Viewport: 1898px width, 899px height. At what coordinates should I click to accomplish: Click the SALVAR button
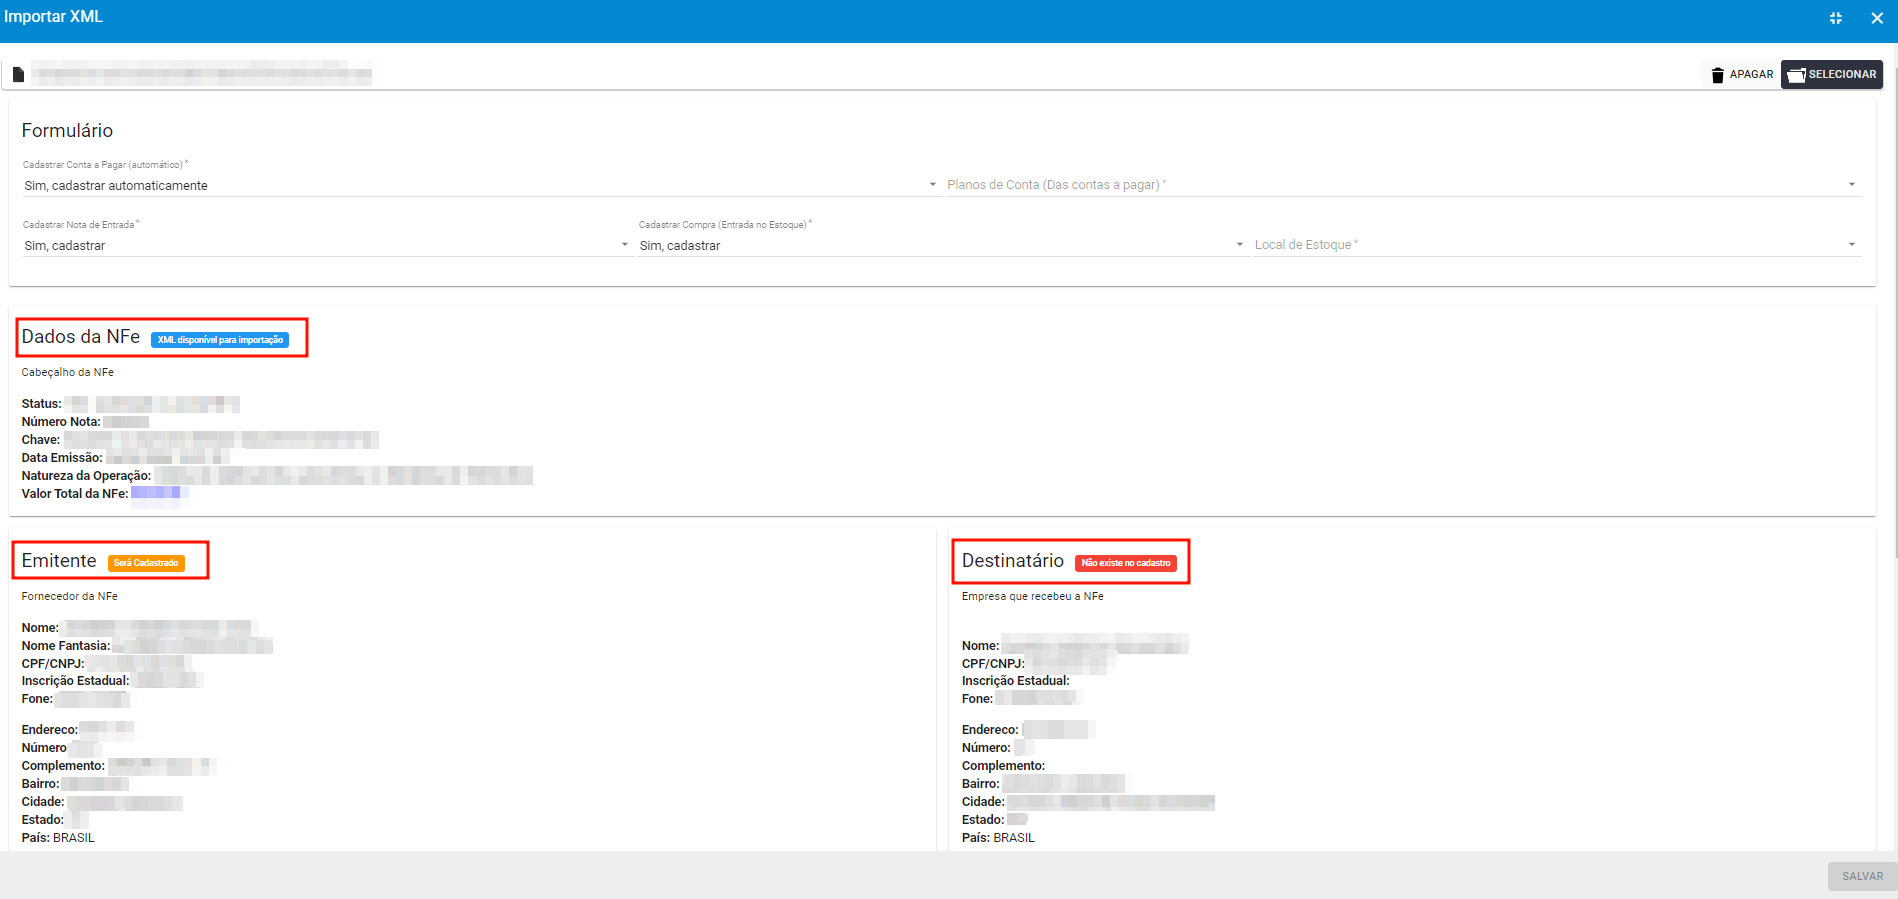1862,876
